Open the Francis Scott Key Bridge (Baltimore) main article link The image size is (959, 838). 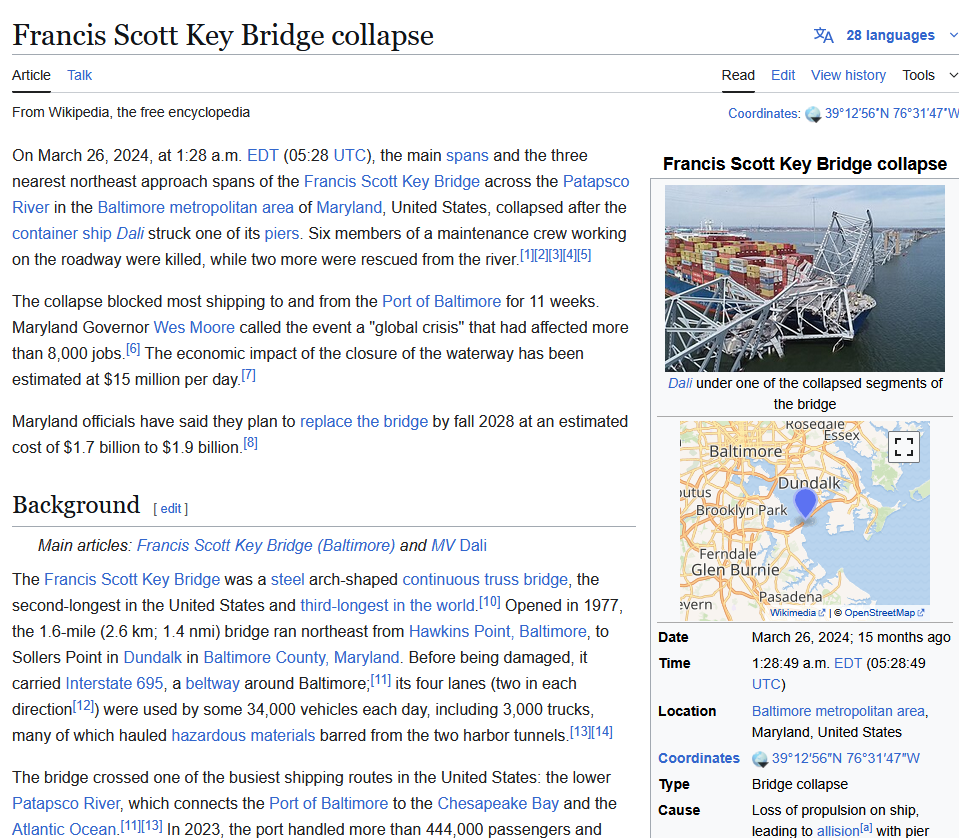click(x=266, y=545)
